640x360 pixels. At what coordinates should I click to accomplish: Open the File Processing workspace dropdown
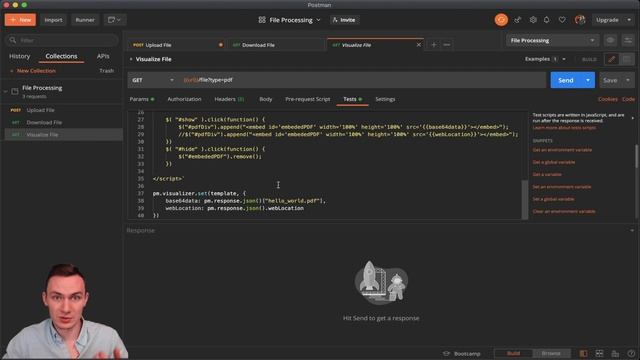click(x=295, y=20)
